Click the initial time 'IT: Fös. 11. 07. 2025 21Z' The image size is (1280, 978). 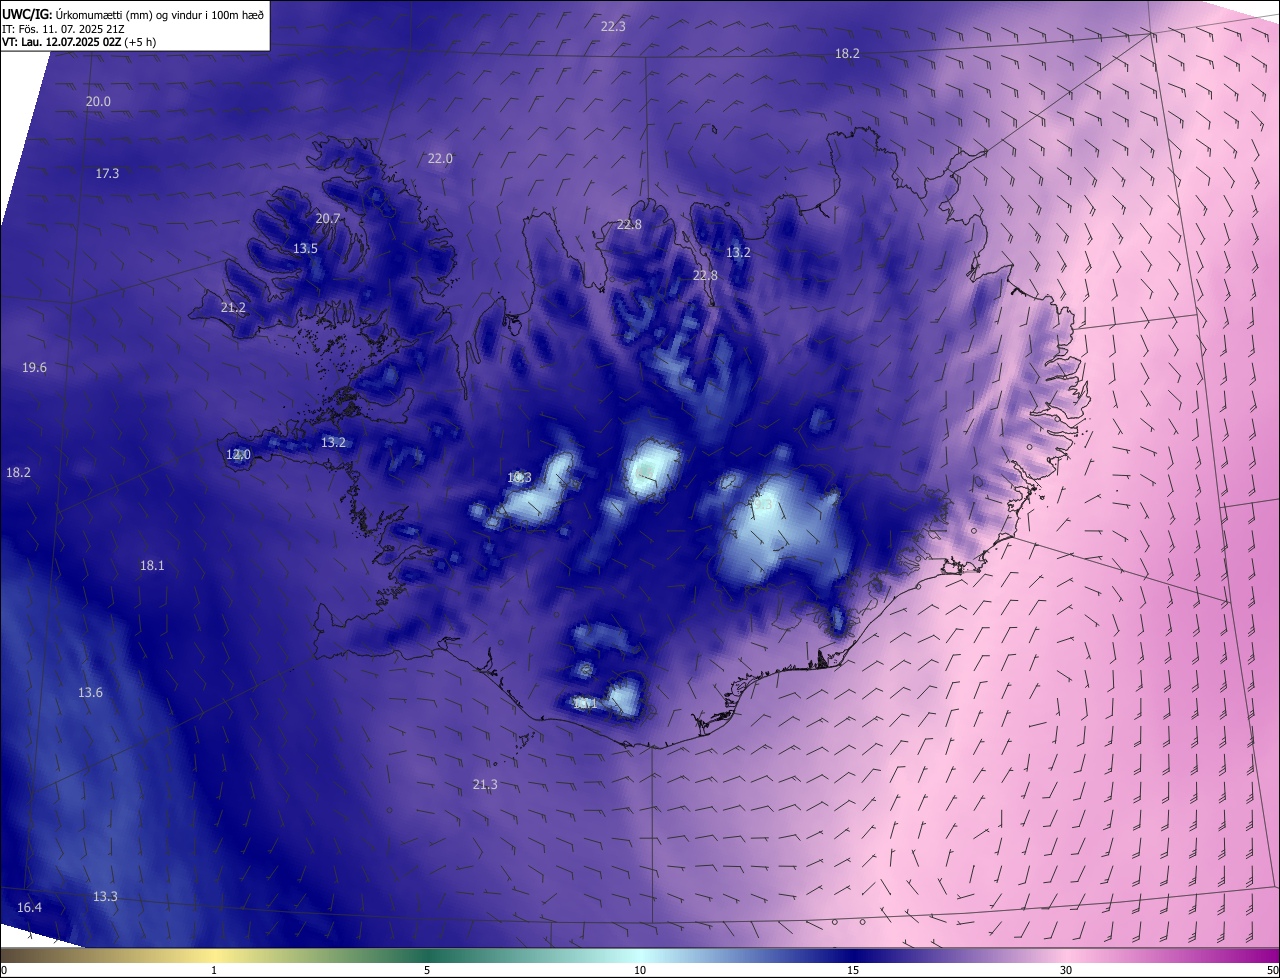point(63,29)
